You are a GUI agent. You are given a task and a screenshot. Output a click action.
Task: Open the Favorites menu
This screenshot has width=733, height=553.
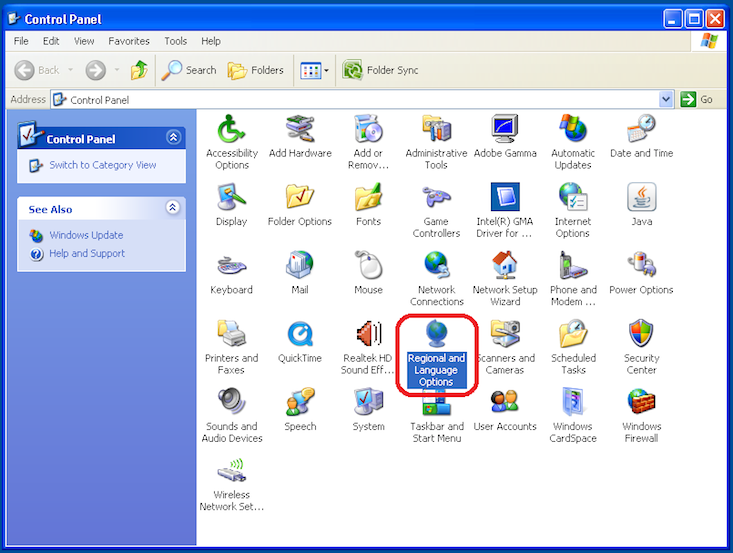click(129, 41)
